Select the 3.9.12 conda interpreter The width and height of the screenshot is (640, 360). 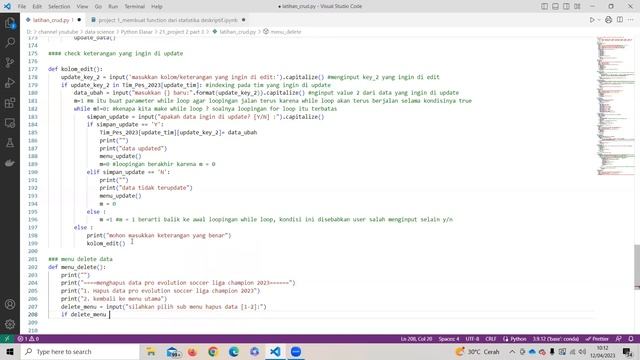[556, 339]
